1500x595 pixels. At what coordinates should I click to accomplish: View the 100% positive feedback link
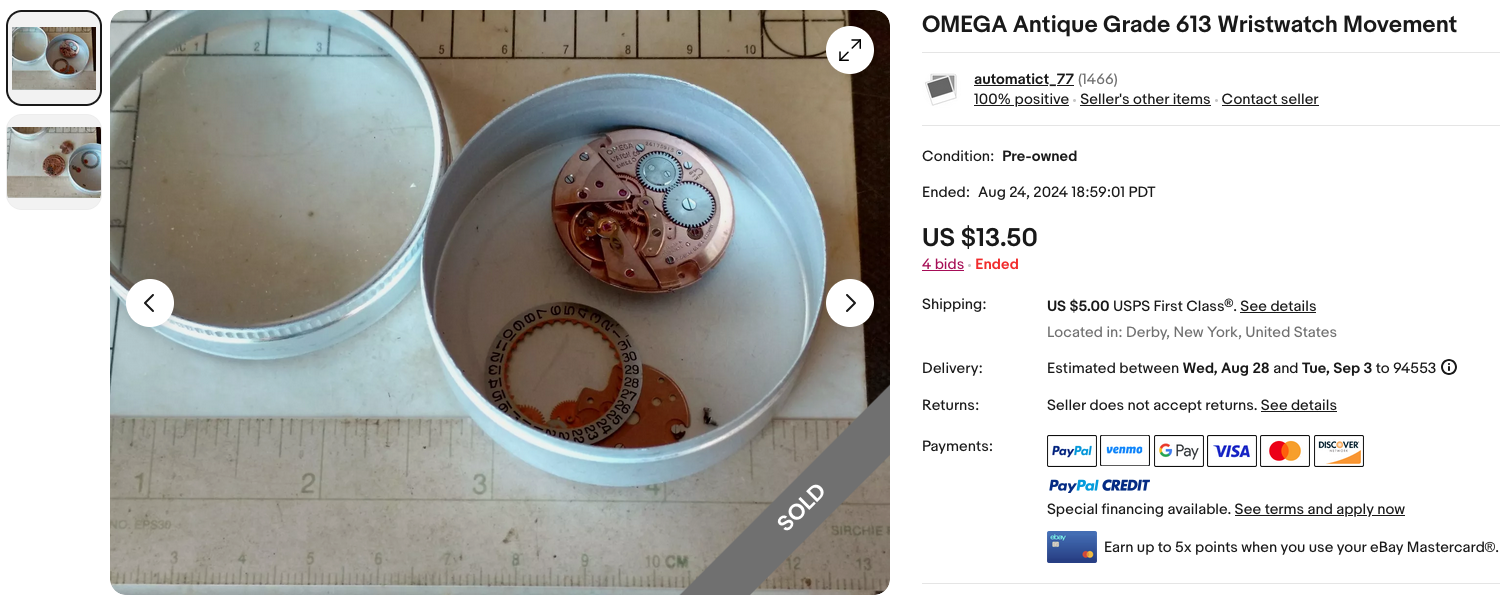tap(1020, 99)
